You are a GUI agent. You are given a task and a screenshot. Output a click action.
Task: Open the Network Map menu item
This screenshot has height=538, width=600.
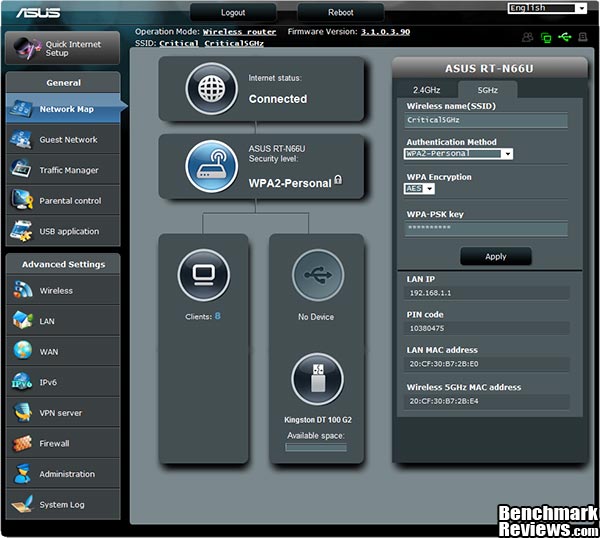(x=63, y=109)
